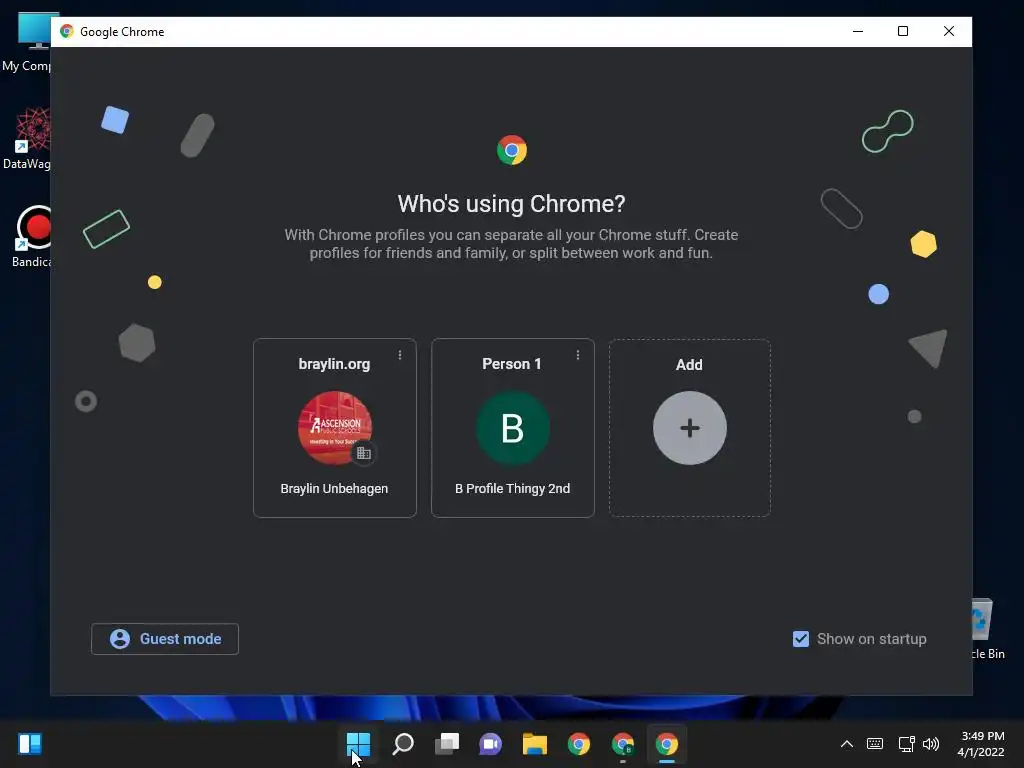Close the Google Chrome profile window
This screenshot has height=768, width=1024.
[949, 31]
